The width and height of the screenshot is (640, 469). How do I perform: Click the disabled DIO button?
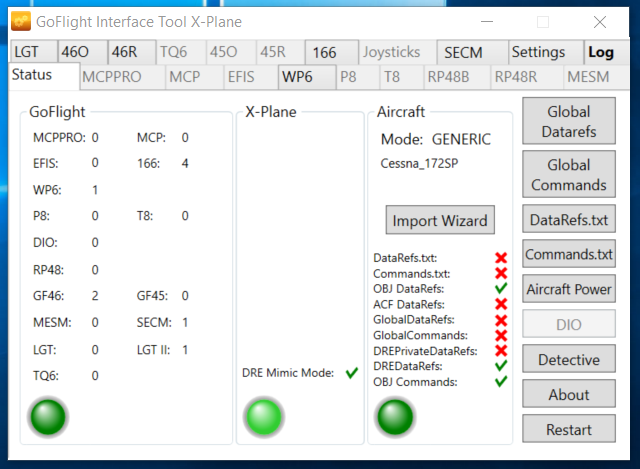tap(569, 324)
